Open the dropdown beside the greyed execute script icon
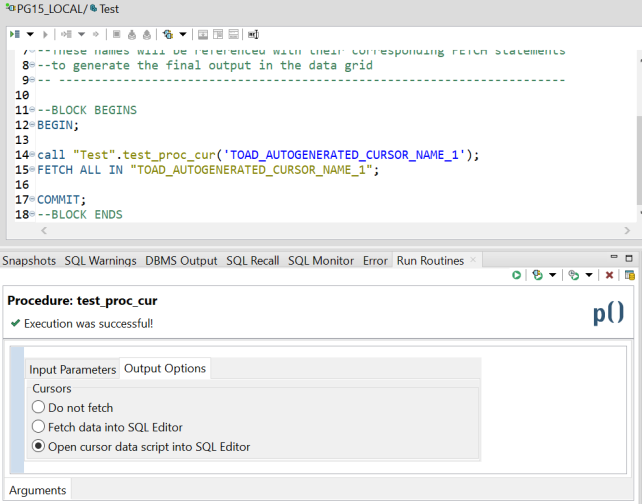Screen dimensions: 642x504 (81, 34)
